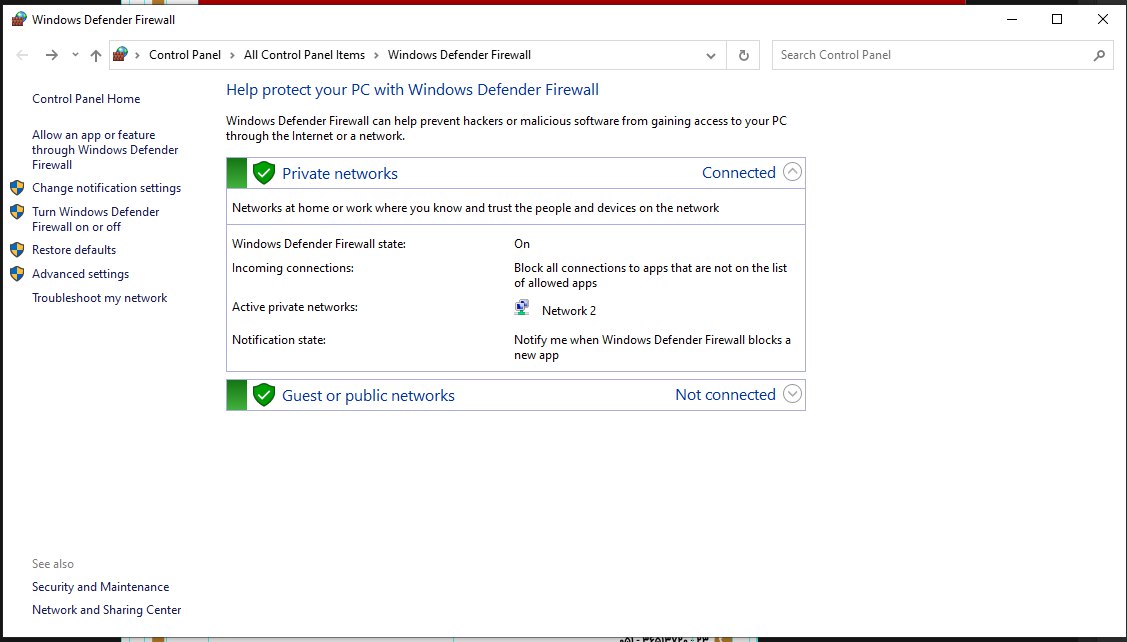Viewport: 1127px width, 642px height.
Task: Open Restore defaults link
Action: pyautogui.click(x=74, y=250)
